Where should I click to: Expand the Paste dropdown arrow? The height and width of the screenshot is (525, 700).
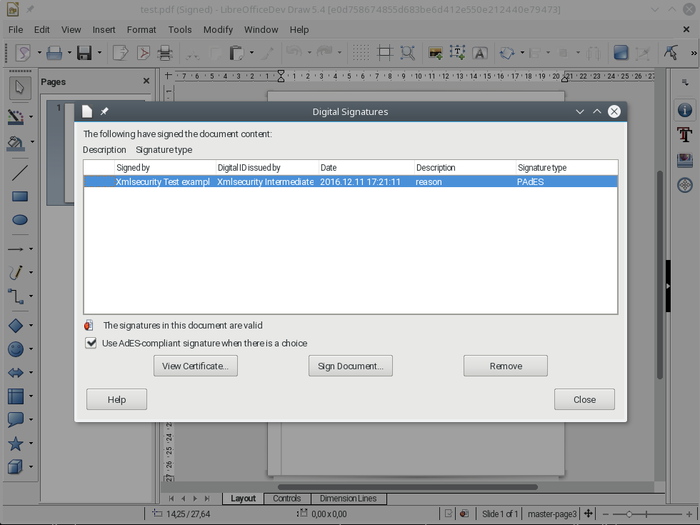(x=252, y=53)
